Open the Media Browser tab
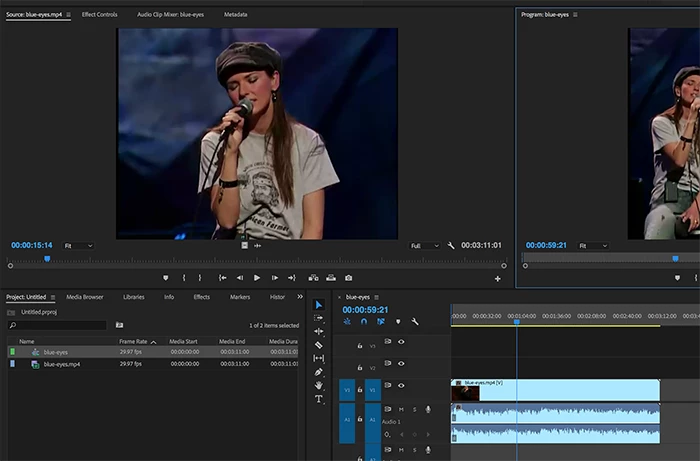 click(x=85, y=297)
